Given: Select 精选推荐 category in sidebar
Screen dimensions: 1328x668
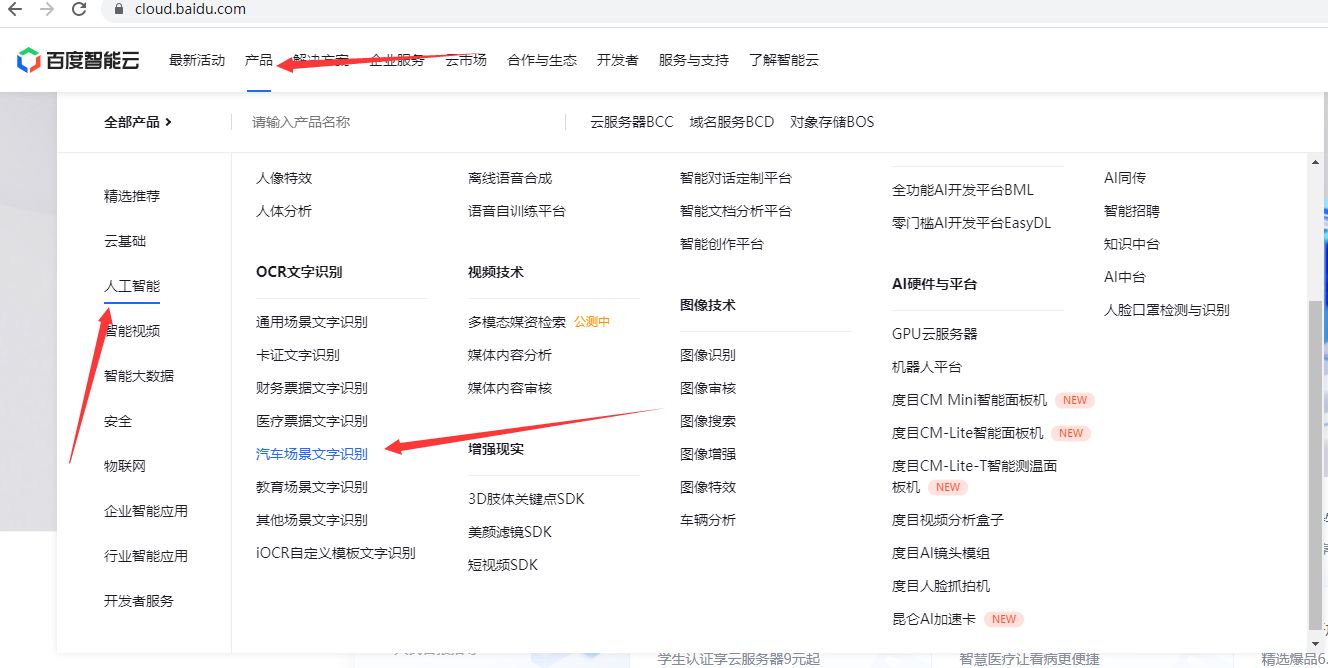Looking at the screenshot, I should coord(132,196).
